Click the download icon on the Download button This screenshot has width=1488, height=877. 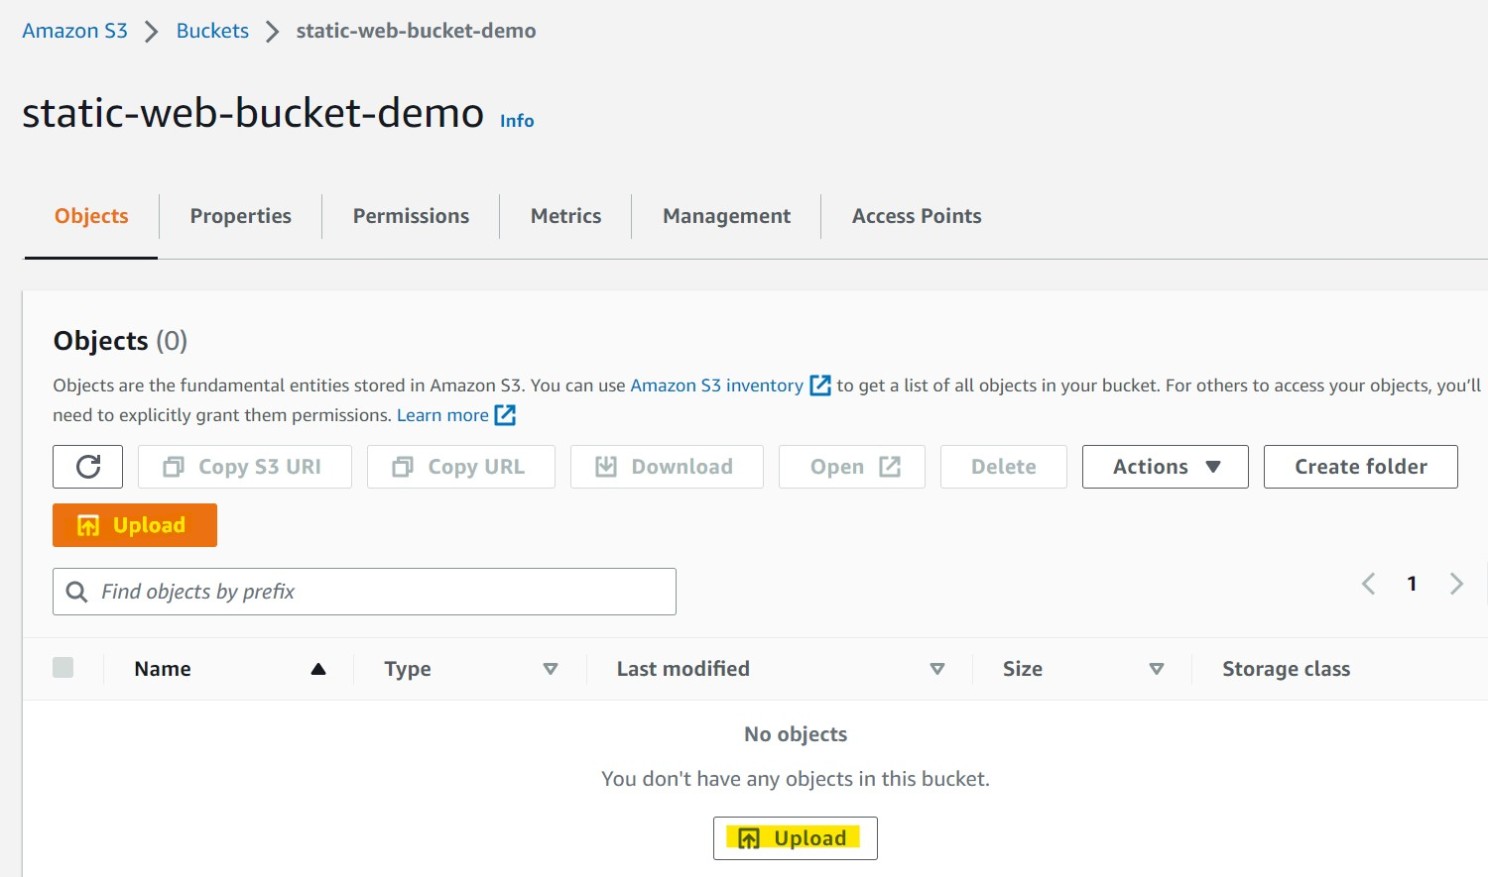click(x=606, y=466)
